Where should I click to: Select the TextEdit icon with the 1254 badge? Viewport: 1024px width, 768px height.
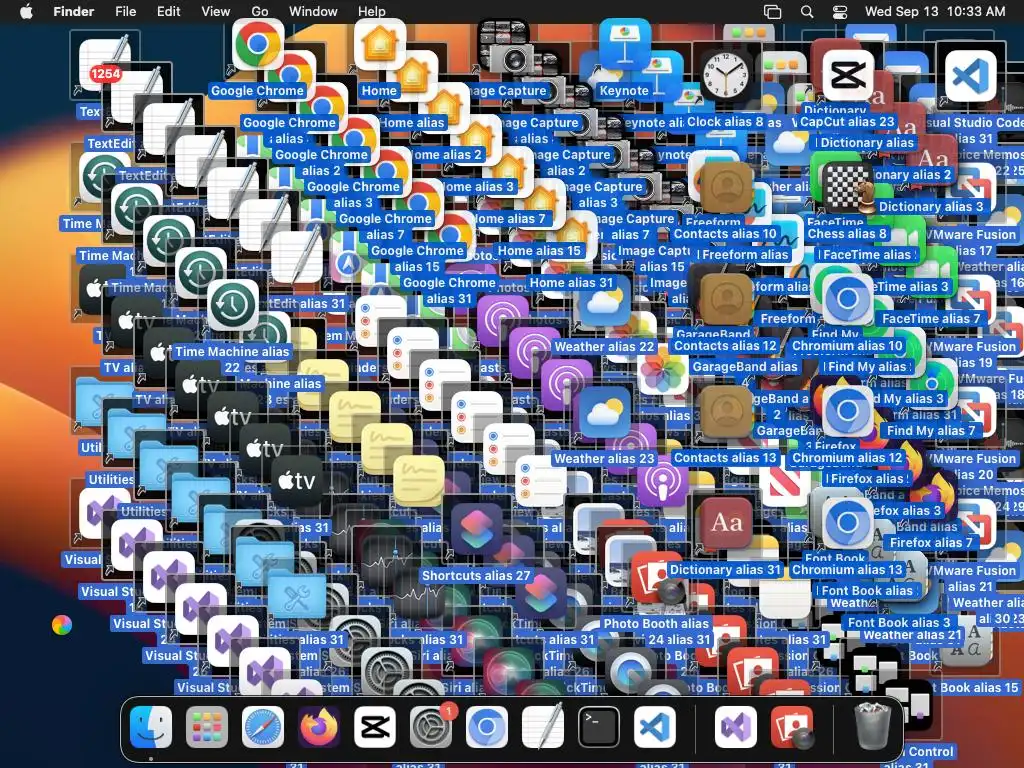(104, 64)
